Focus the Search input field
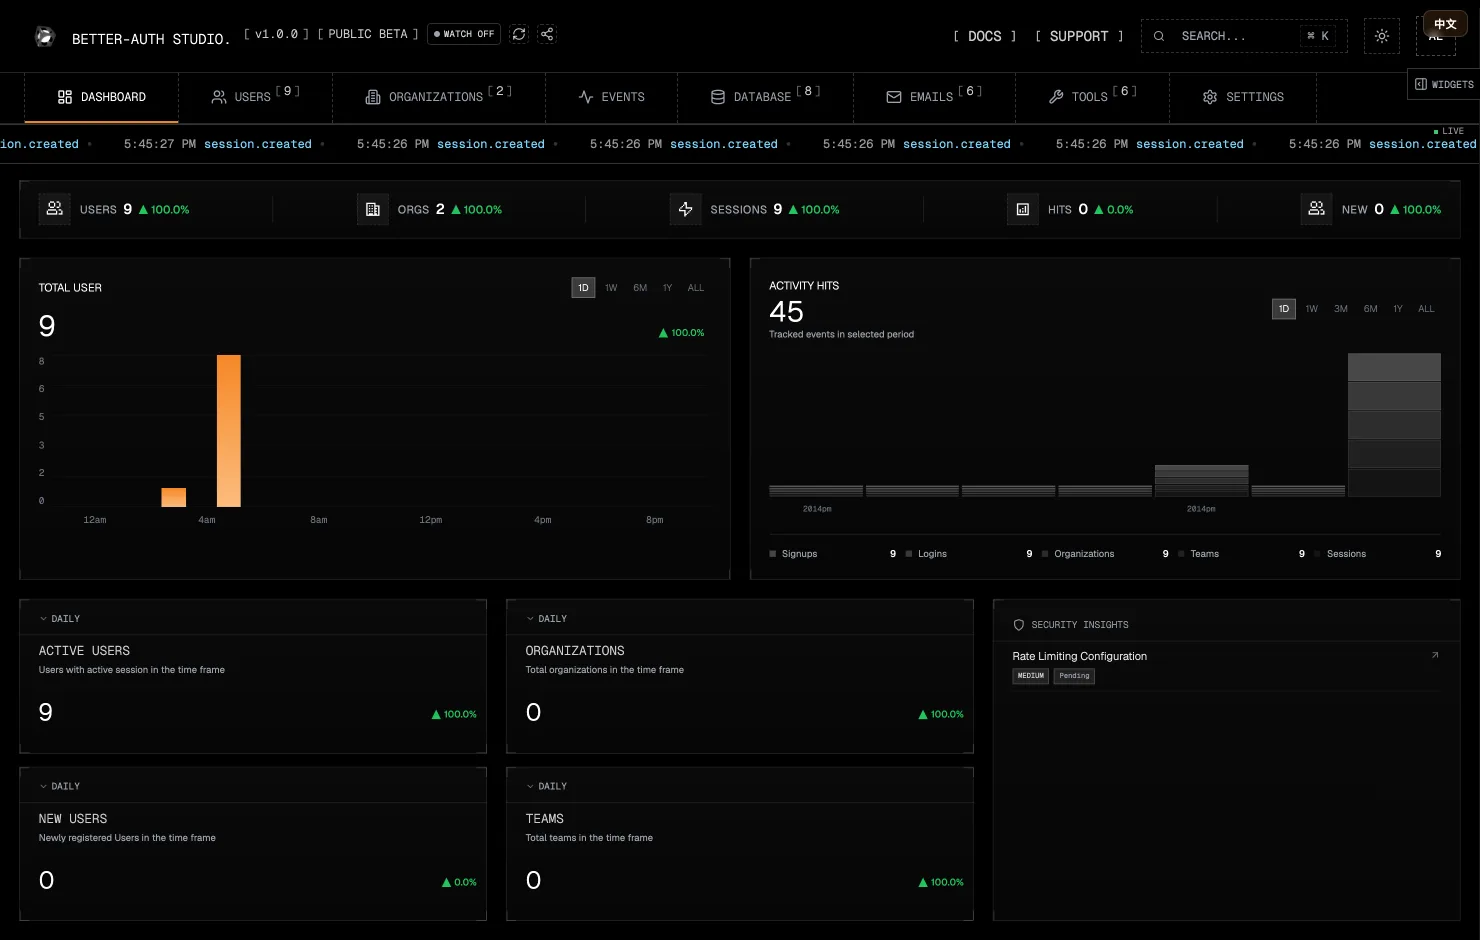The height and width of the screenshot is (940, 1480). 1244,36
